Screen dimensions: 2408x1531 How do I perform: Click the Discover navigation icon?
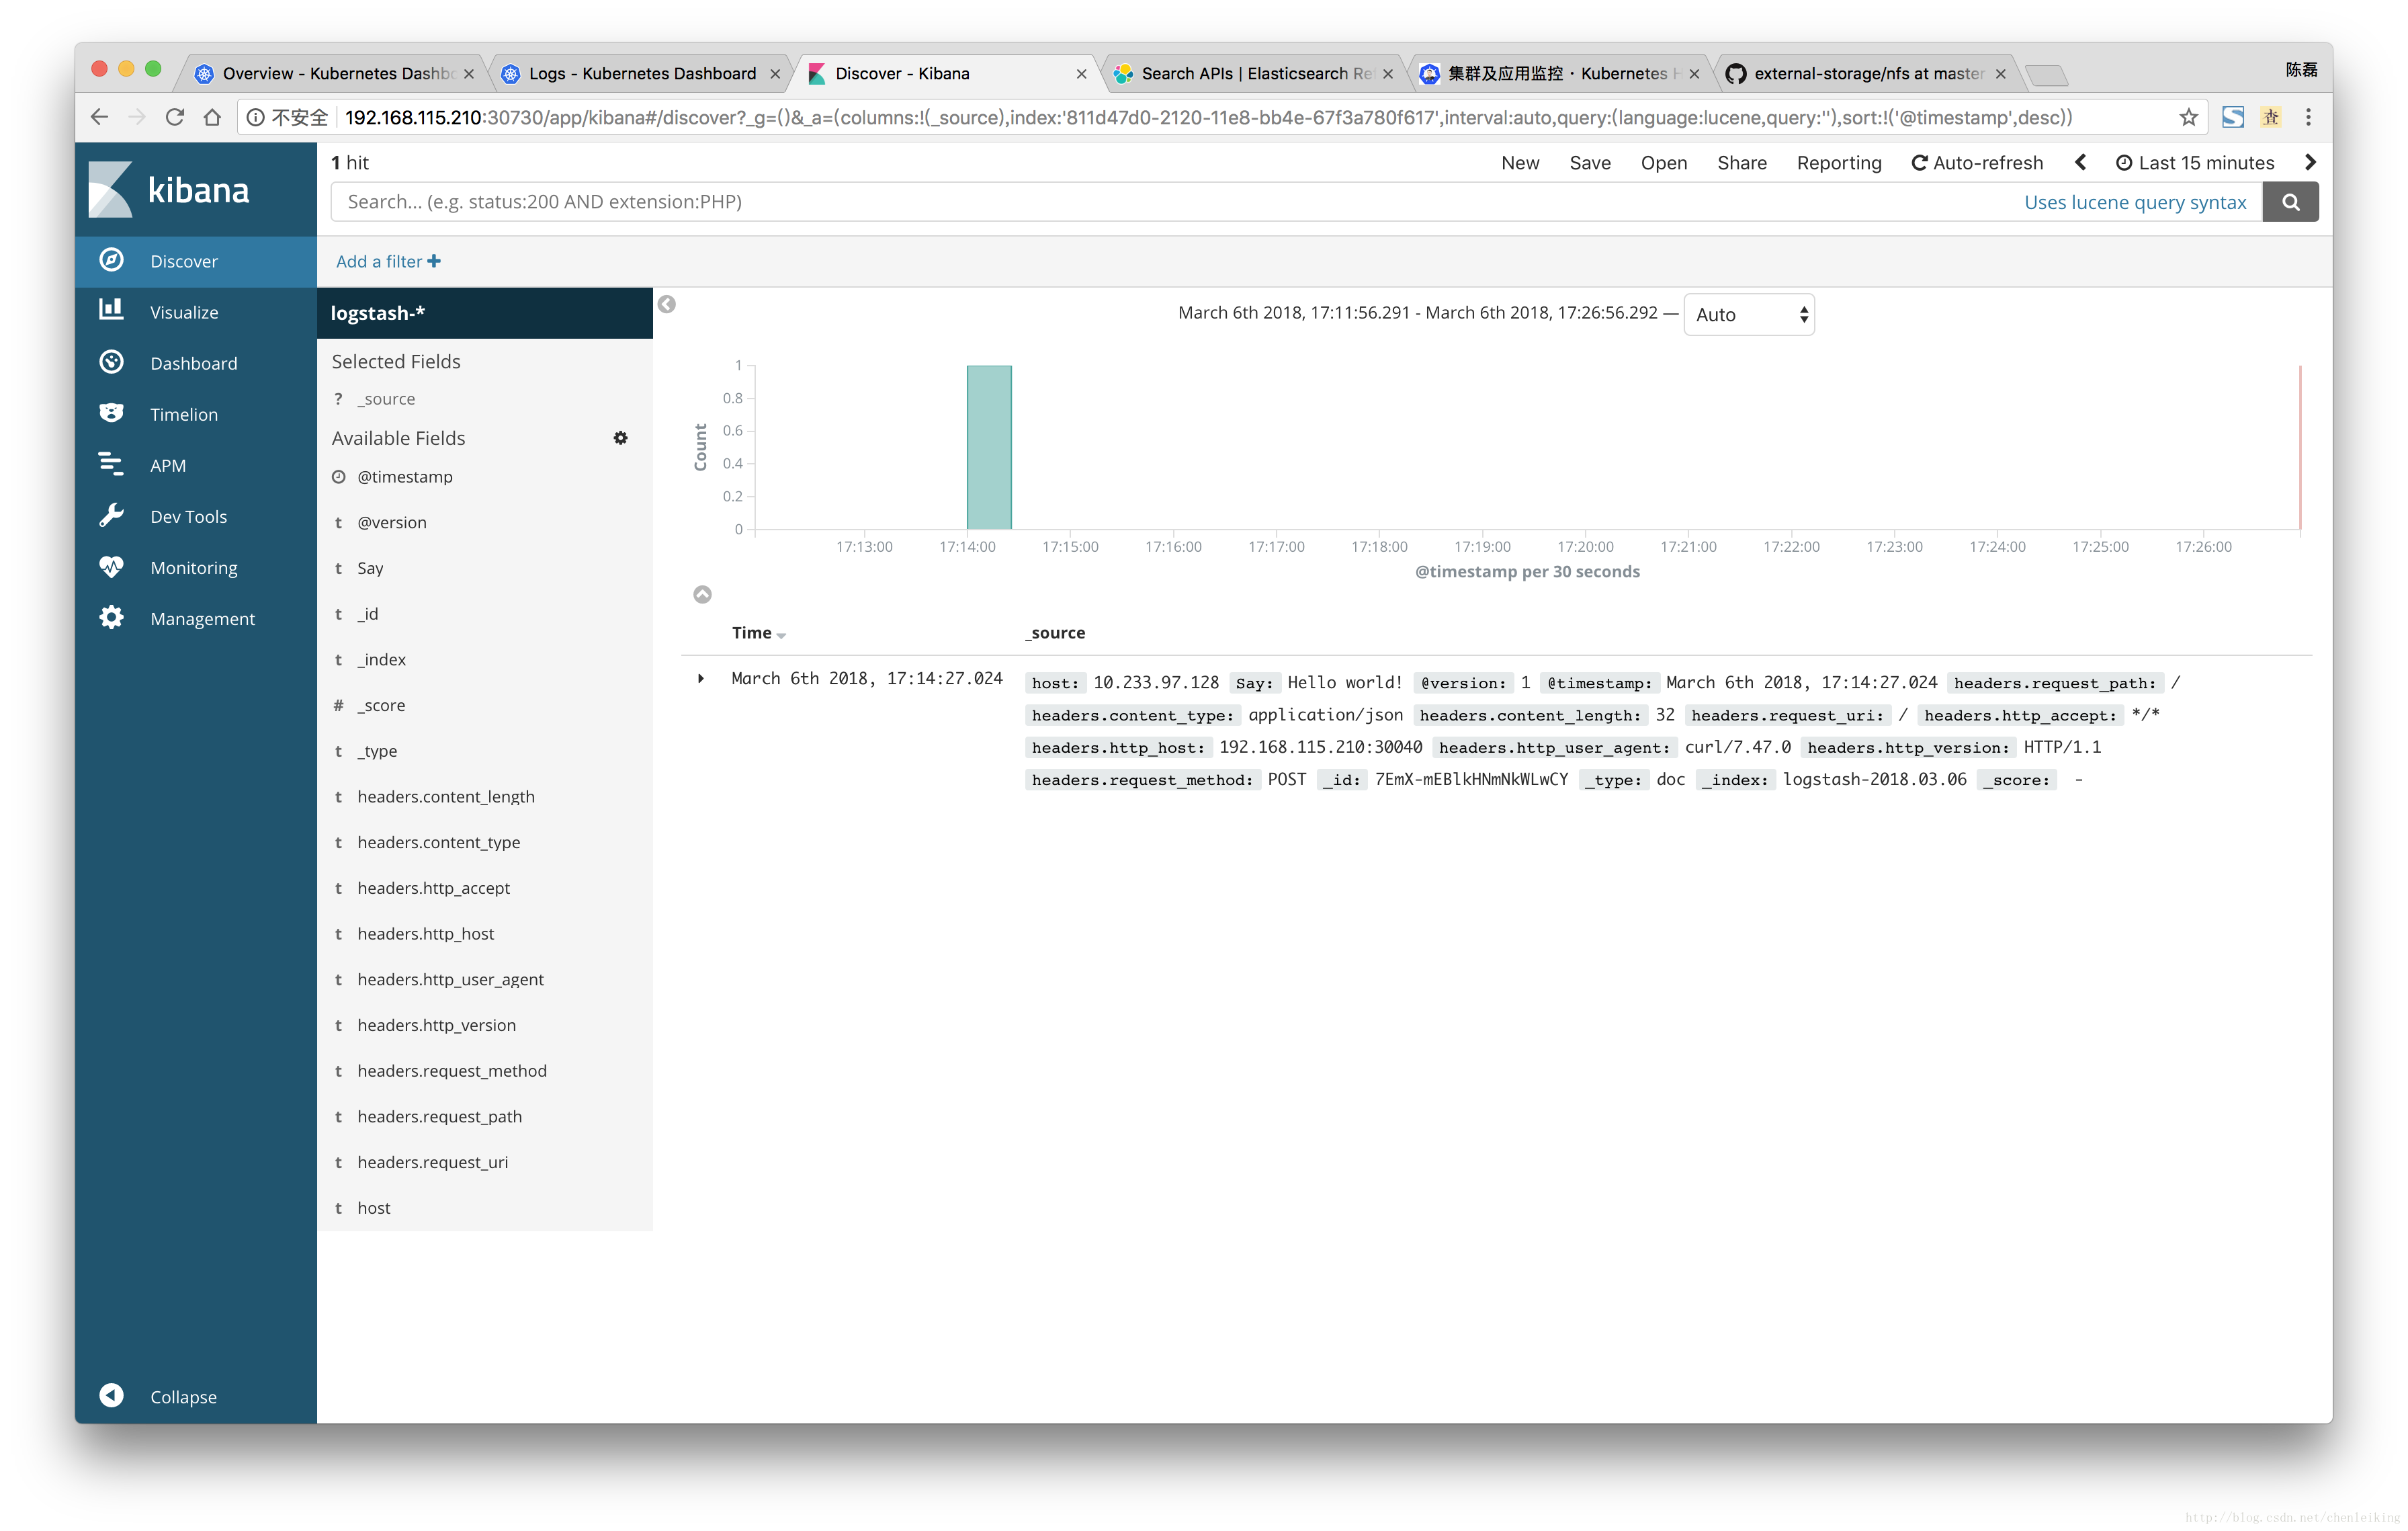click(111, 260)
